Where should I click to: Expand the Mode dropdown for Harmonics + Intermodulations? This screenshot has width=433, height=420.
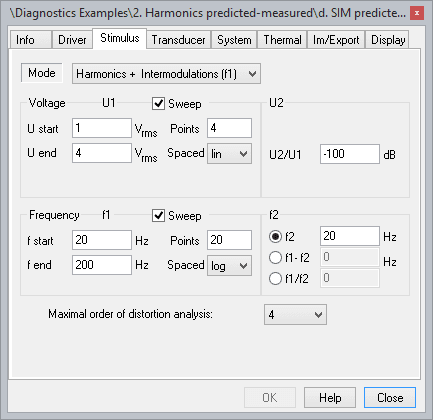[166, 74]
